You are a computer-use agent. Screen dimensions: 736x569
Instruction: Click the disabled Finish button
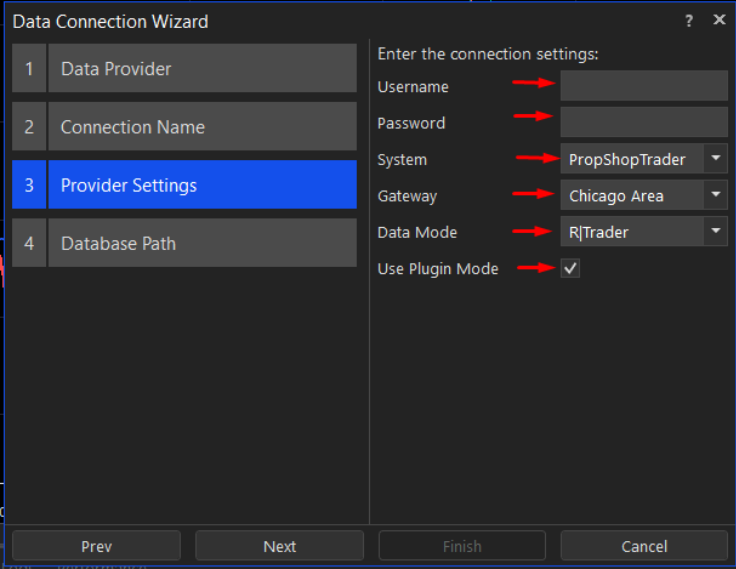click(x=462, y=546)
